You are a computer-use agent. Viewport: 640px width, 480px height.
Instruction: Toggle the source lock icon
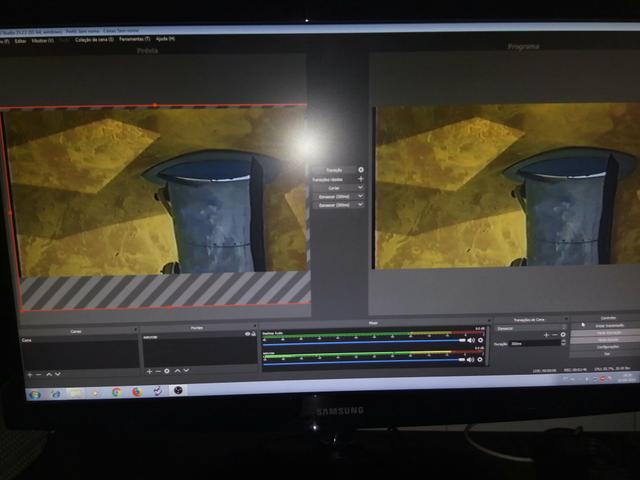click(253, 334)
